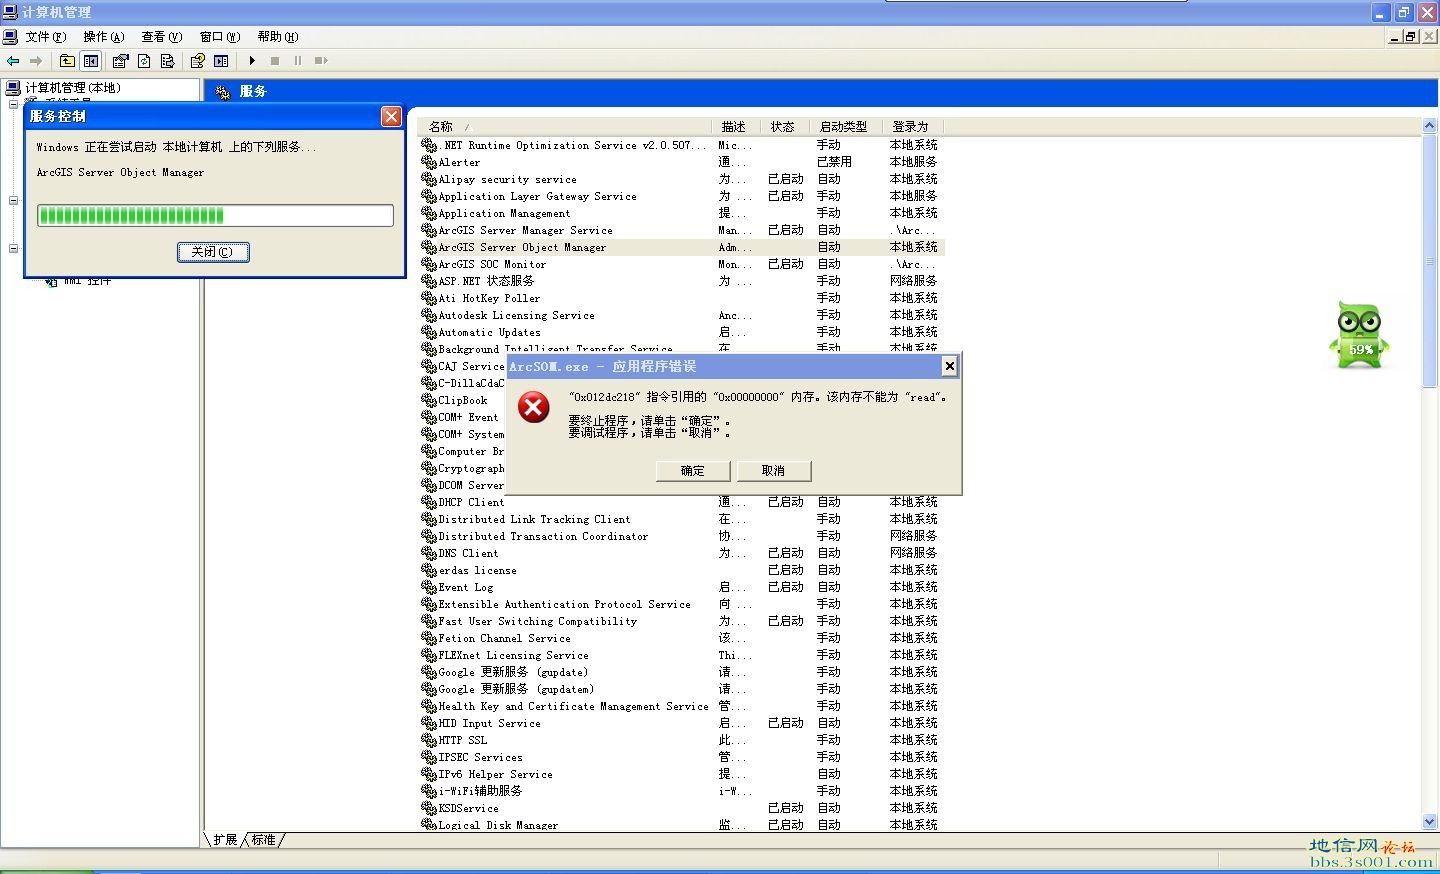Select the Application Management service
The height and width of the screenshot is (874, 1440).
tap(682, 213)
